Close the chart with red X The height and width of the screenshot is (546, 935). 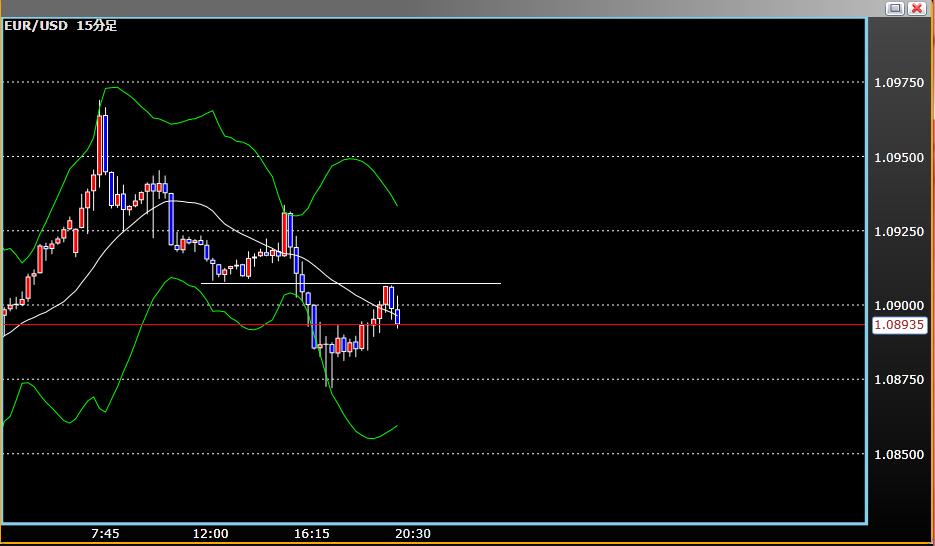[x=919, y=8]
